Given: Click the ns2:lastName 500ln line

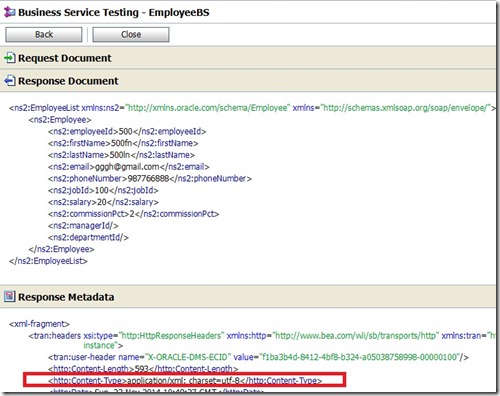Looking at the screenshot, I should (x=121, y=155).
